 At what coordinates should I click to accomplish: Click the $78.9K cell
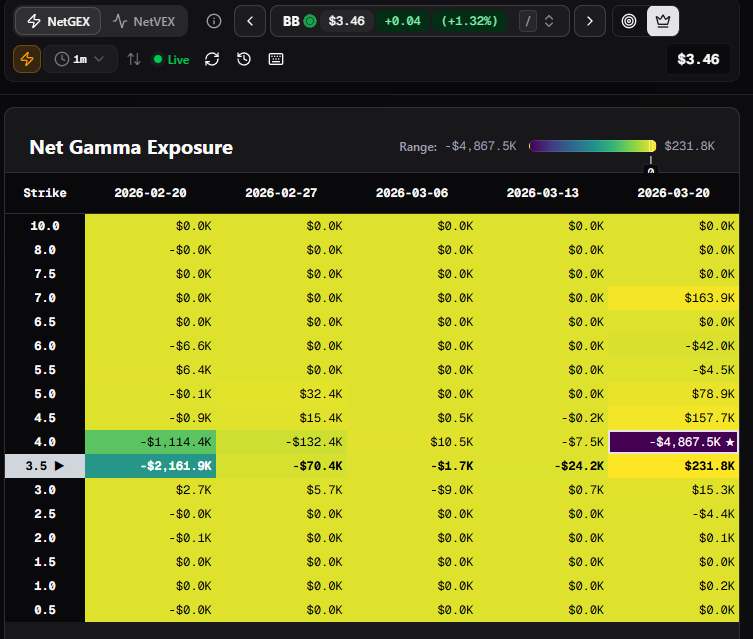(673, 394)
